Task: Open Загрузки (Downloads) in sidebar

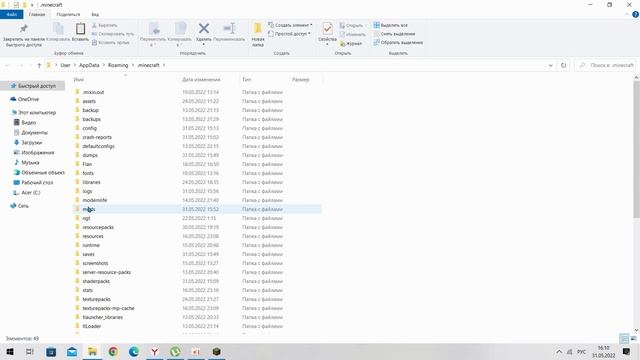Action: pos(28,142)
